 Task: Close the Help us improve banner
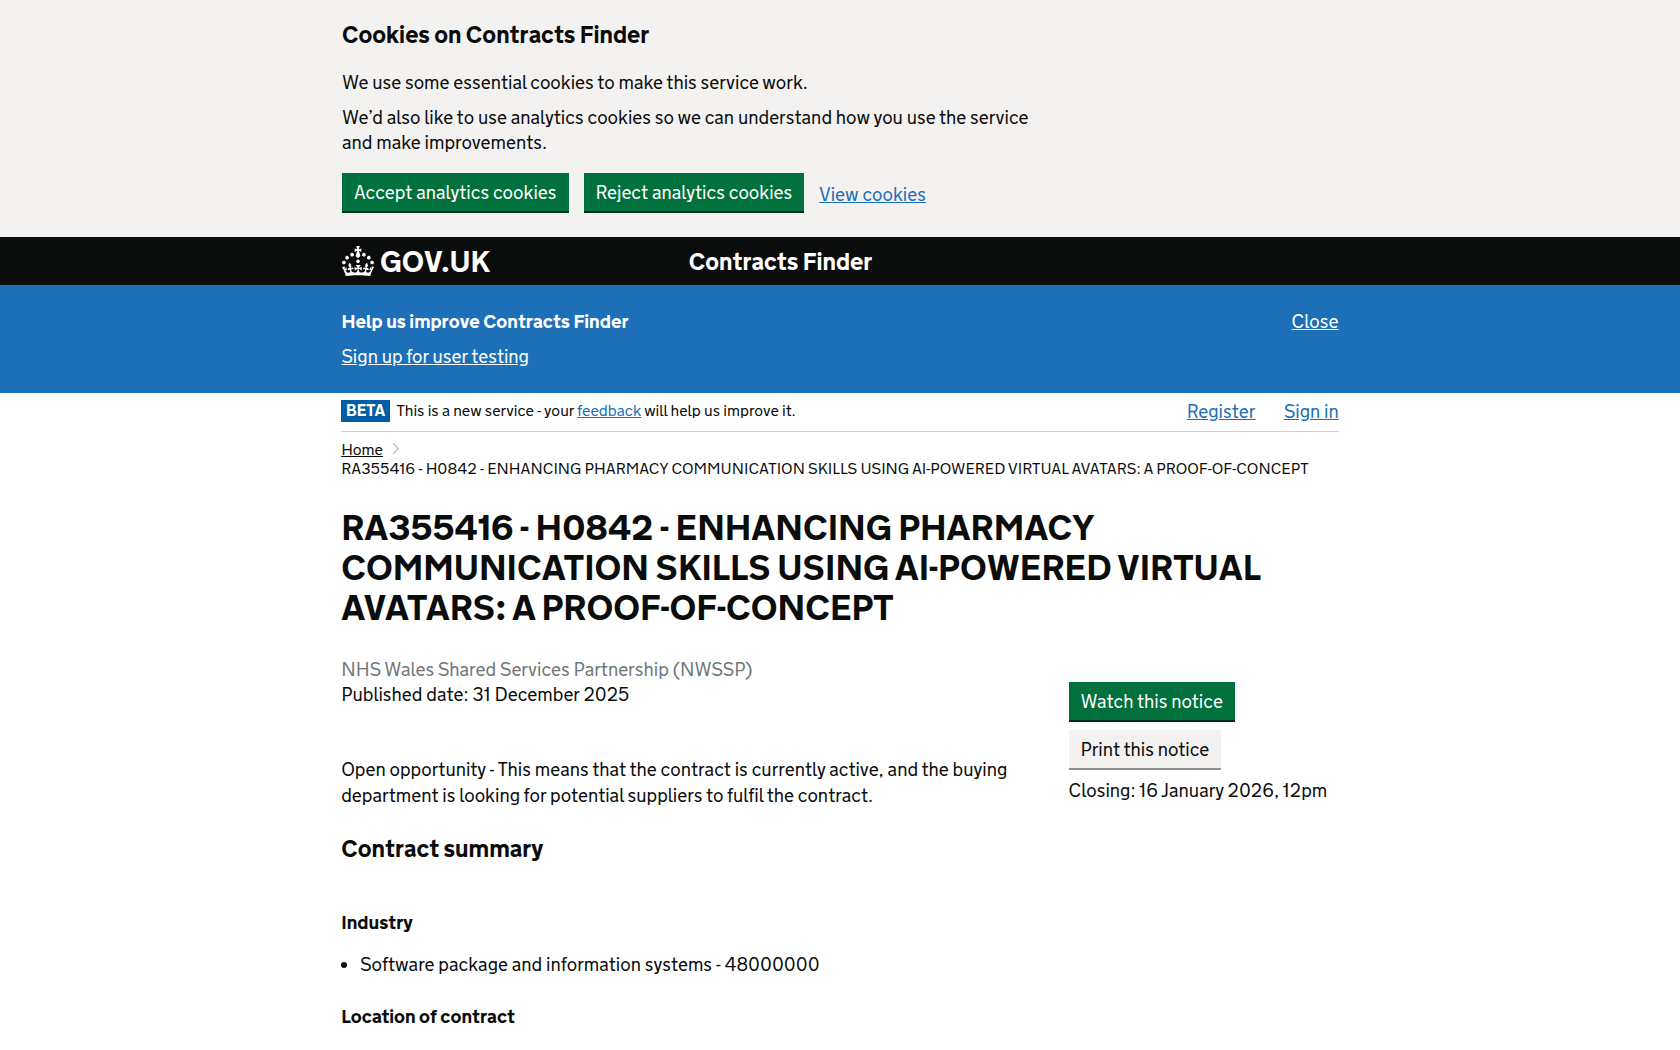pyautogui.click(x=1314, y=322)
